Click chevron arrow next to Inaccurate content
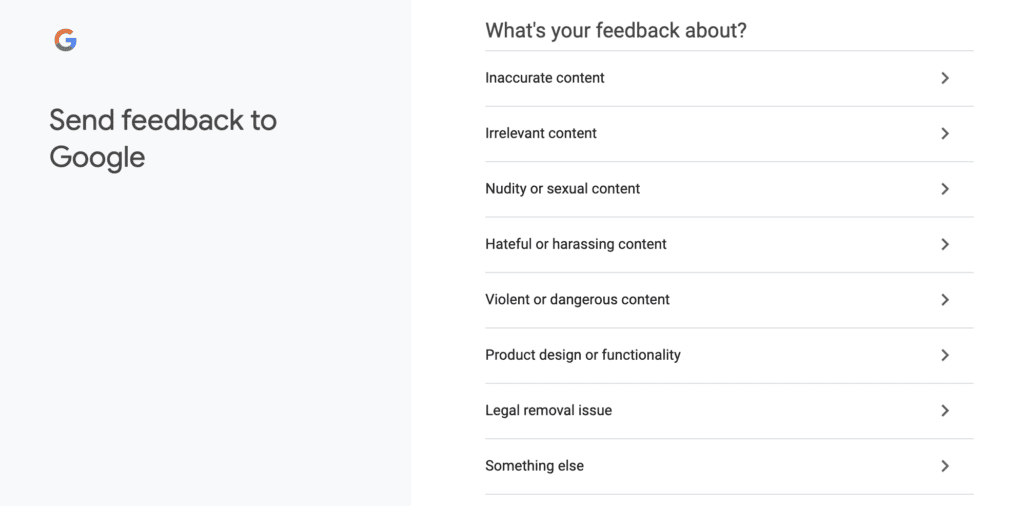1024x506 pixels. coord(944,78)
